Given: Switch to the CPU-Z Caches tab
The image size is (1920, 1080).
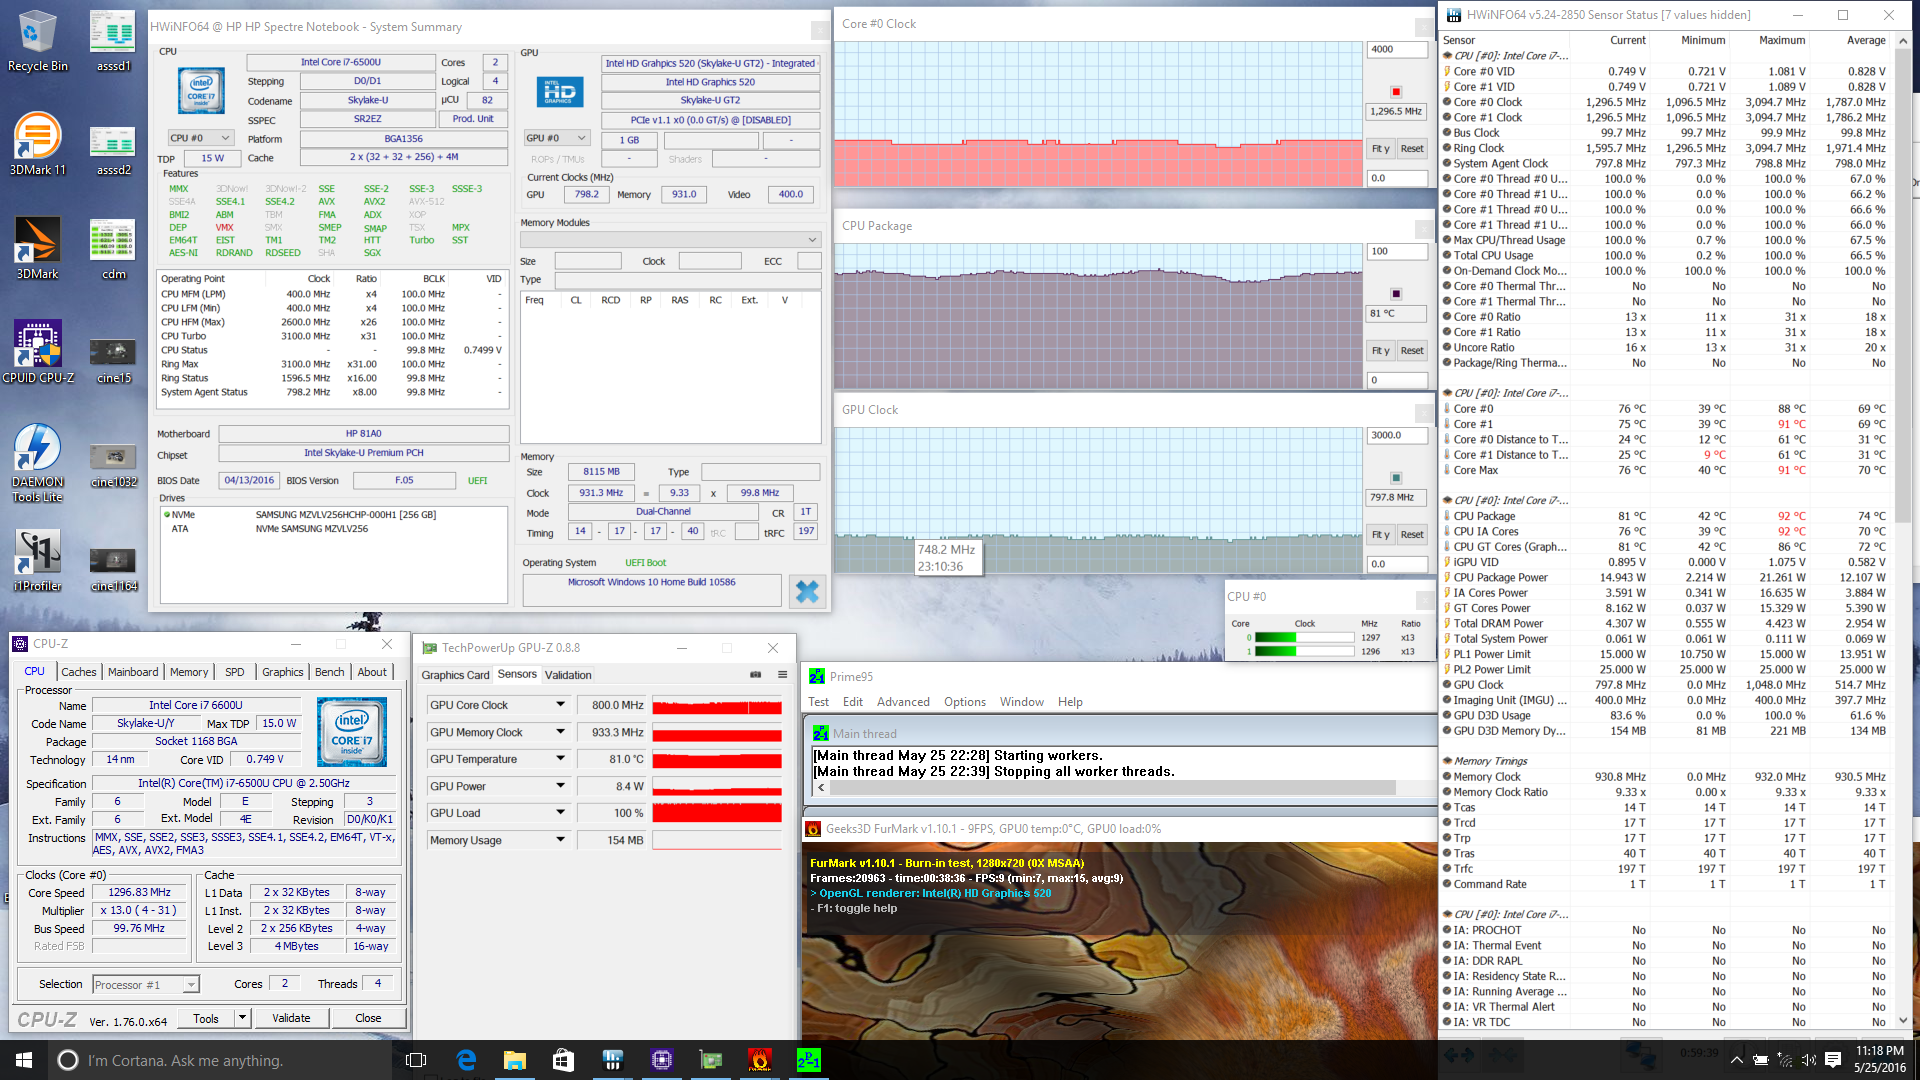Looking at the screenshot, I should [x=79, y=672].
